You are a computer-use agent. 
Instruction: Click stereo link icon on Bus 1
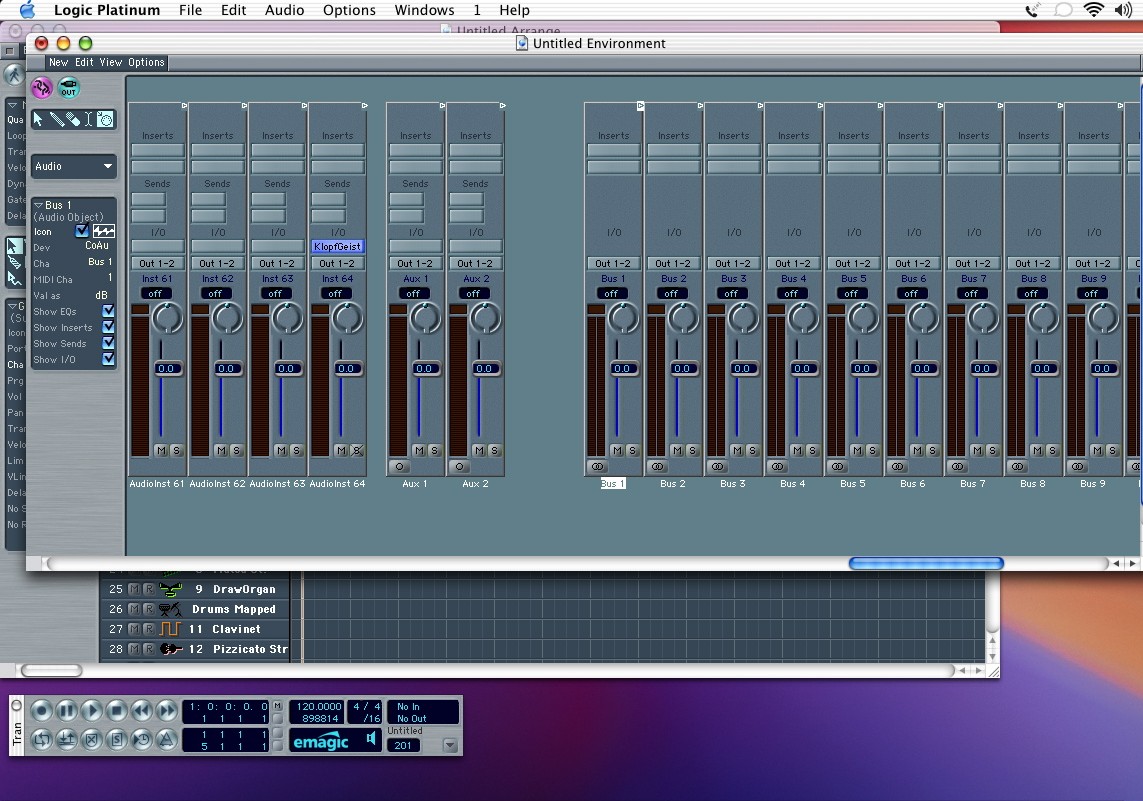click(598, 466)
